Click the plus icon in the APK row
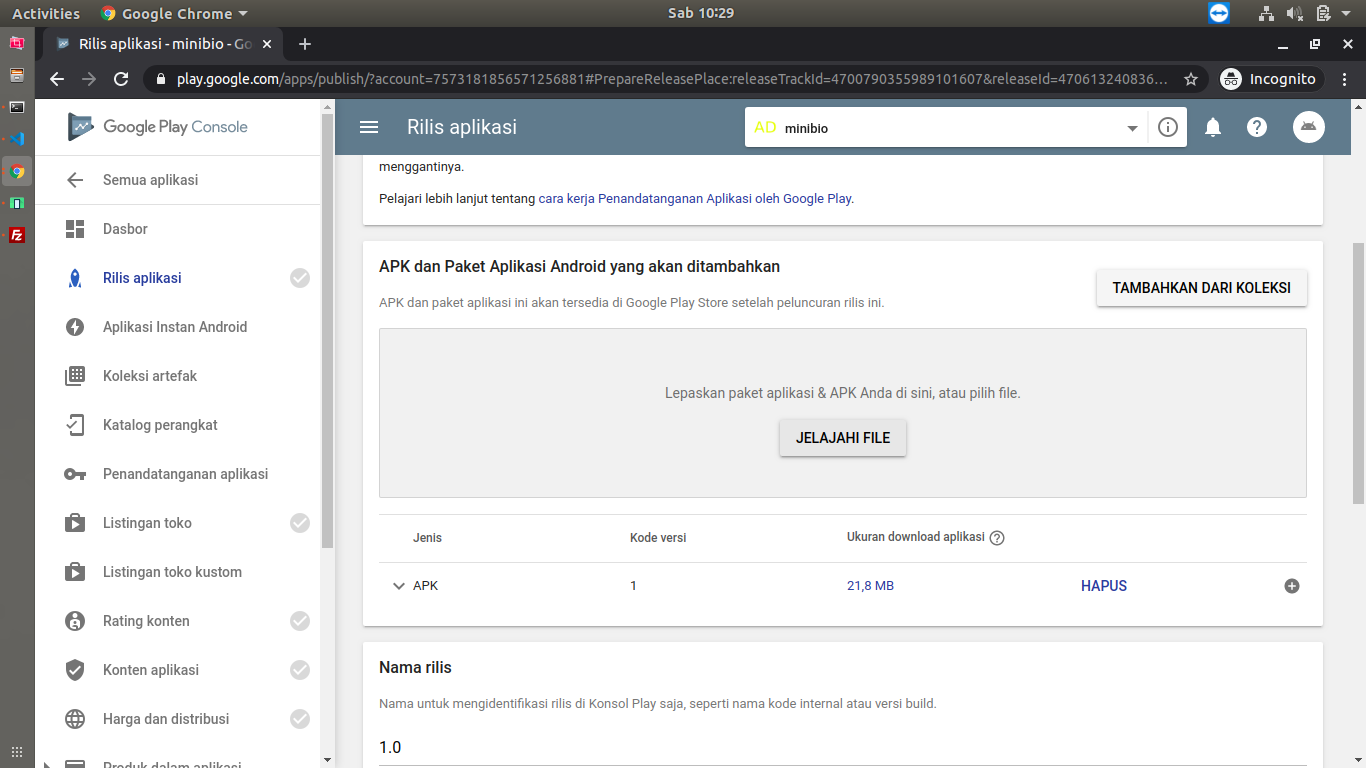1366x768 pixels. point(1292,586)
